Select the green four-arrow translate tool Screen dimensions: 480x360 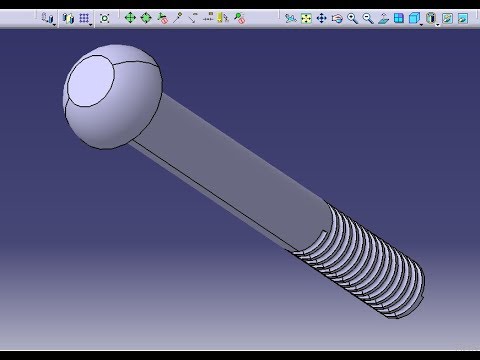coord(130,18)
